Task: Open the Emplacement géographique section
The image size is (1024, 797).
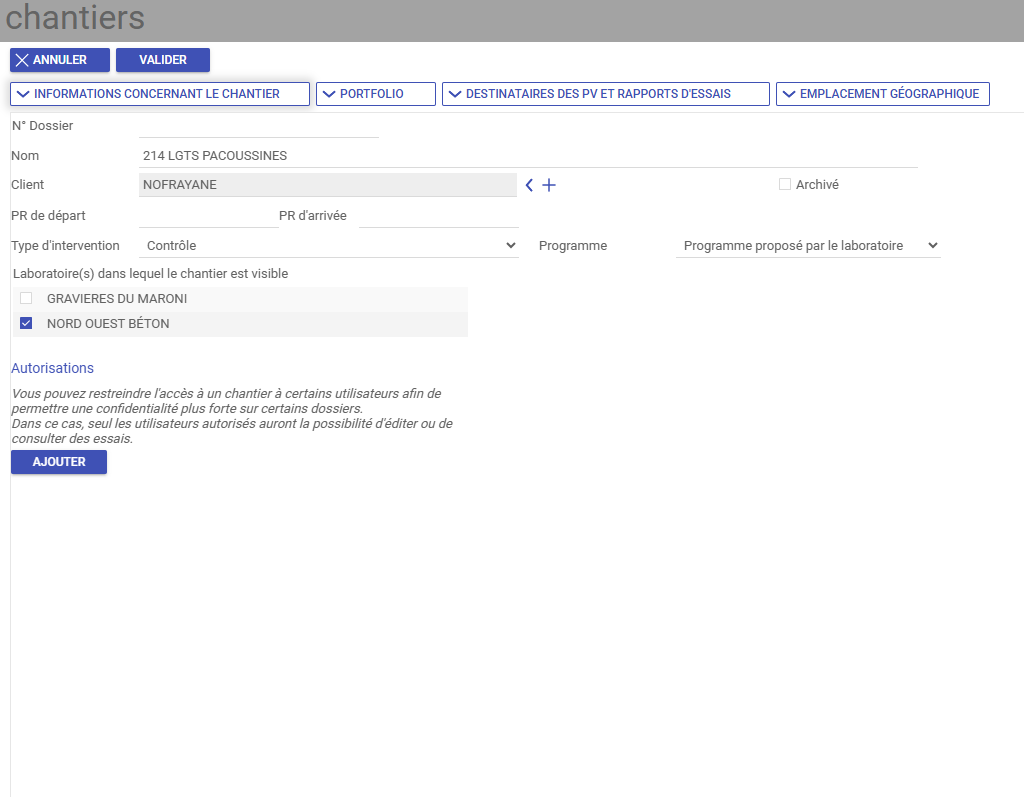Action: pyautogui.click(x=882, y=94)
